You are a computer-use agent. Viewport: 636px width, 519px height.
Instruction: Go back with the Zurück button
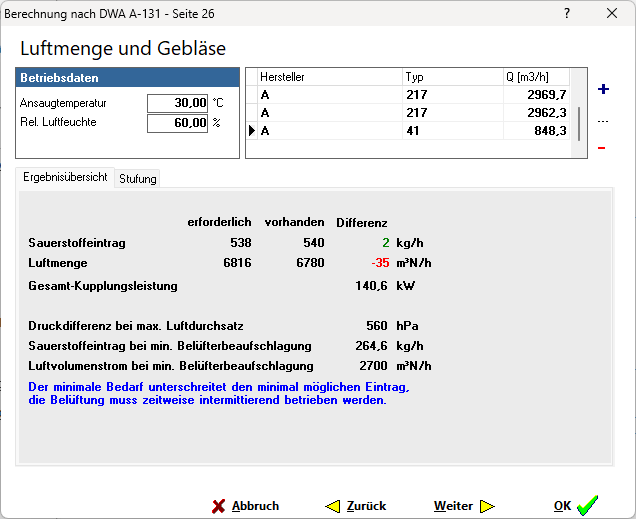point(356,506)
